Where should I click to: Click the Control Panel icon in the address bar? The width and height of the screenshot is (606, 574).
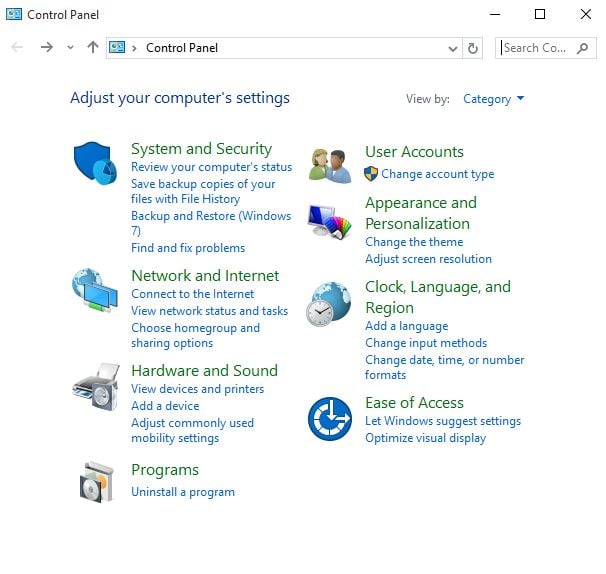(x=117, y=48)
